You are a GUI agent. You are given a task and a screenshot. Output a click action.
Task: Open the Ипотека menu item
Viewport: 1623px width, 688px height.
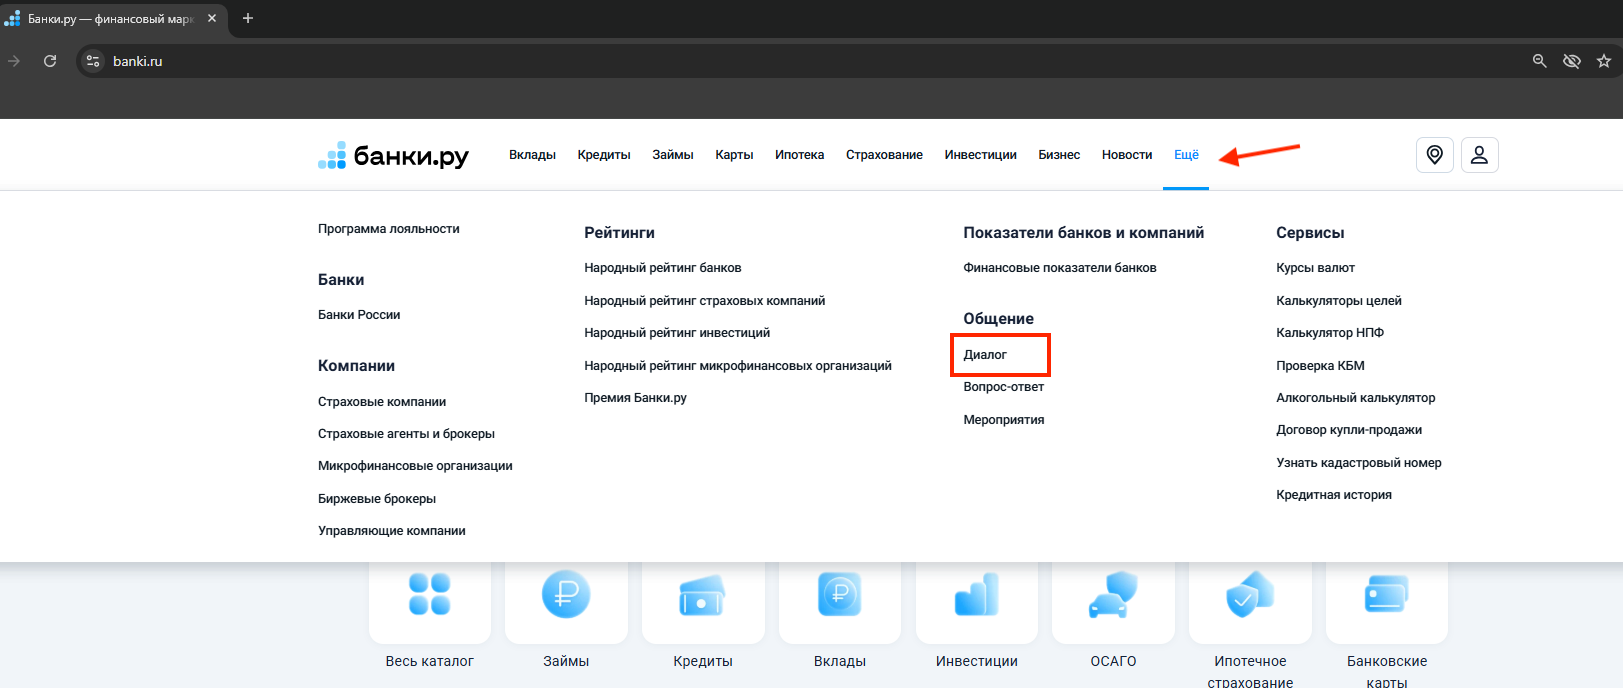coord(800,155)
